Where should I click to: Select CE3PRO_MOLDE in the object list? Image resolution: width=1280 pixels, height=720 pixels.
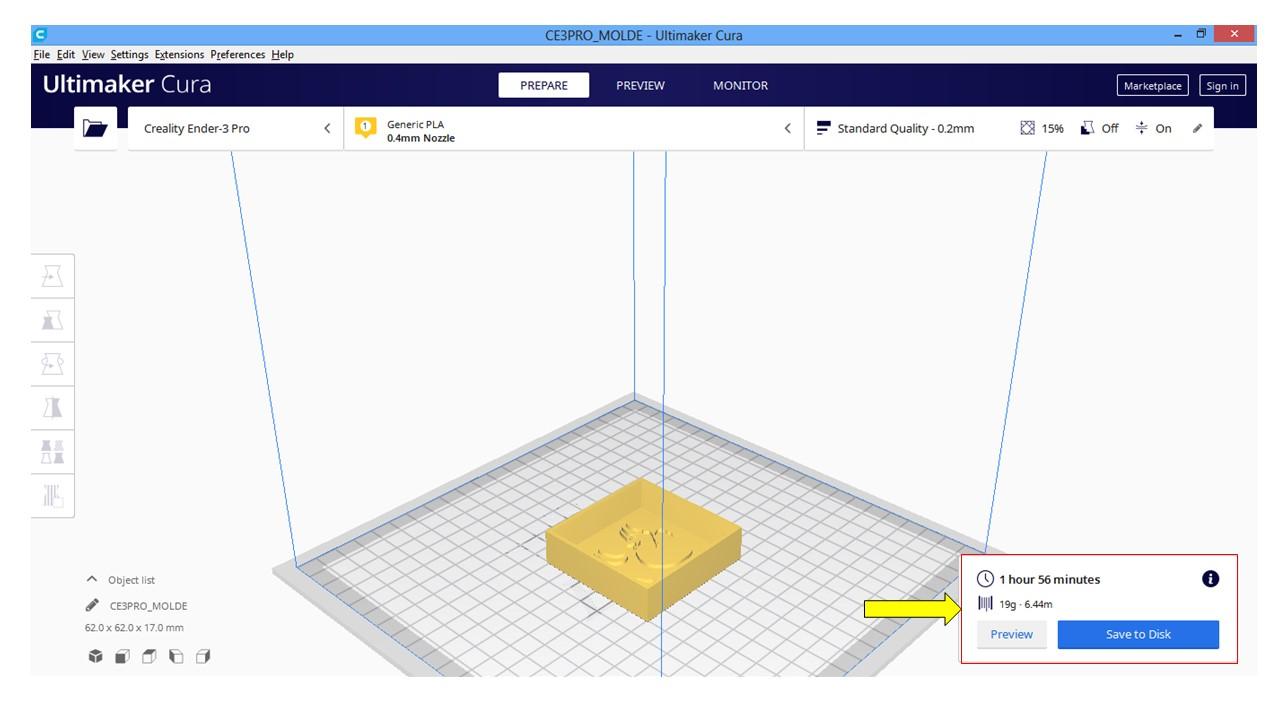[x=148, y=606]
